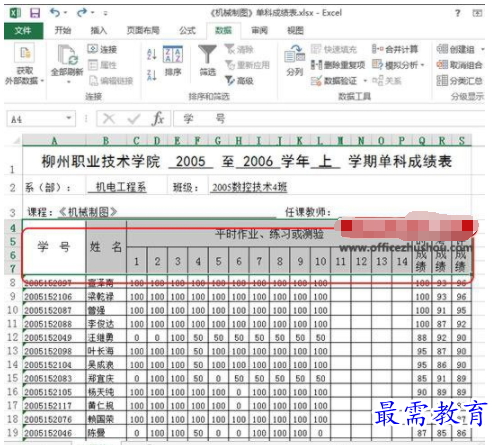Click the 分类汇总 subtotal button
496x445 pixels.
coord(459,81)
